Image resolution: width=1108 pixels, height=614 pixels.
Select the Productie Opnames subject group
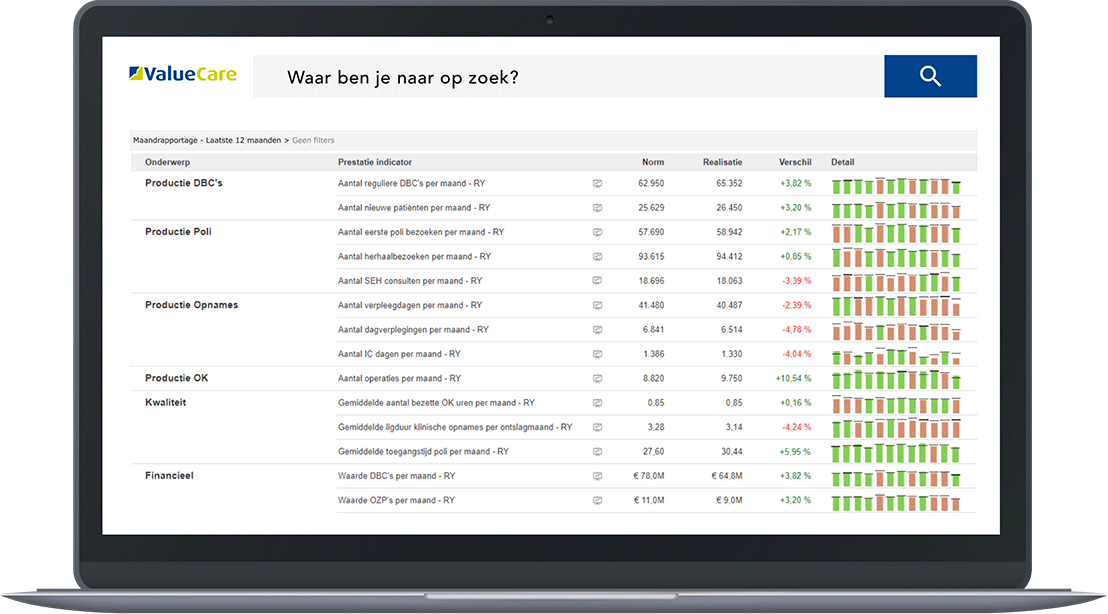(x=191, y=305)
